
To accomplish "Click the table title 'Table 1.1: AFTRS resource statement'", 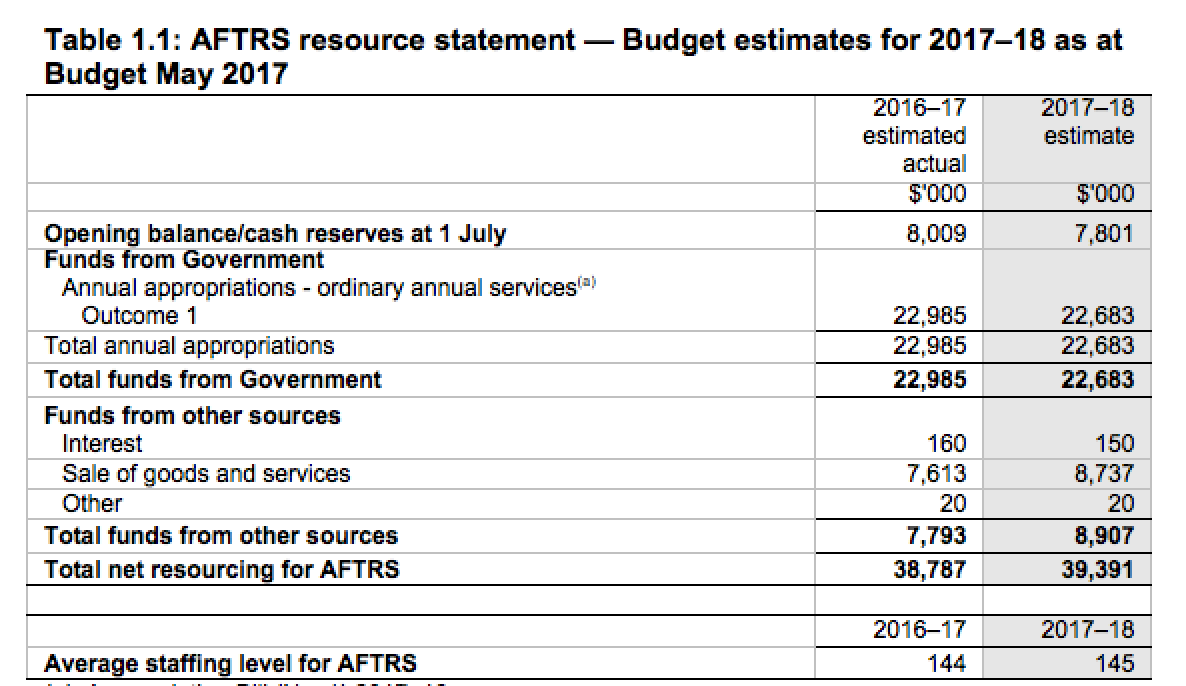I will (x=310, y=39).
